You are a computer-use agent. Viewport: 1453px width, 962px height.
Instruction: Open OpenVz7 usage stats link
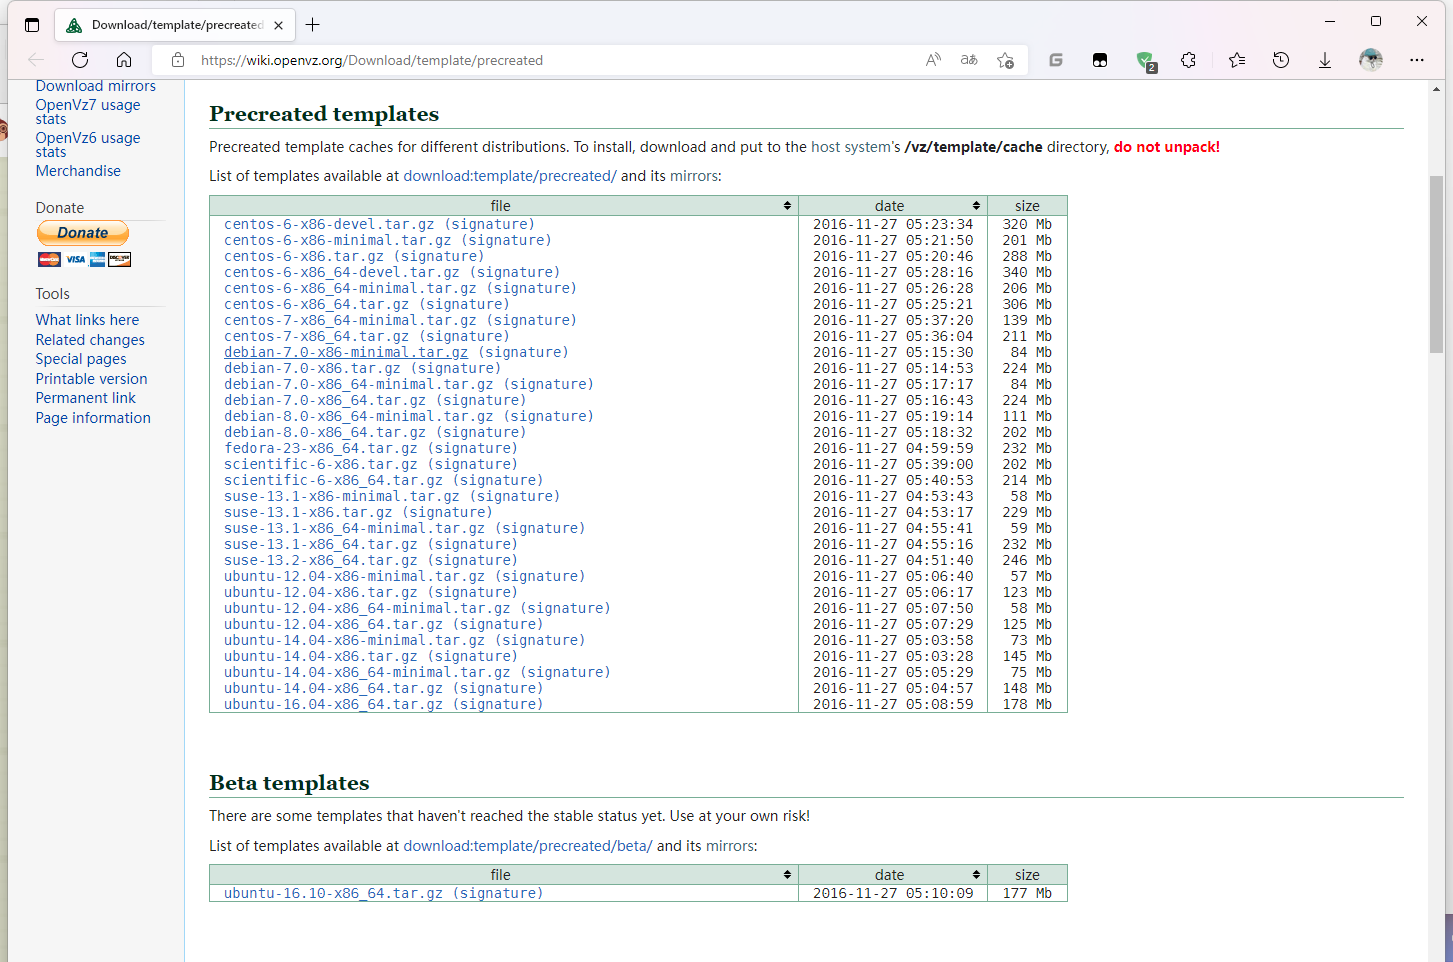coord(88,112)
